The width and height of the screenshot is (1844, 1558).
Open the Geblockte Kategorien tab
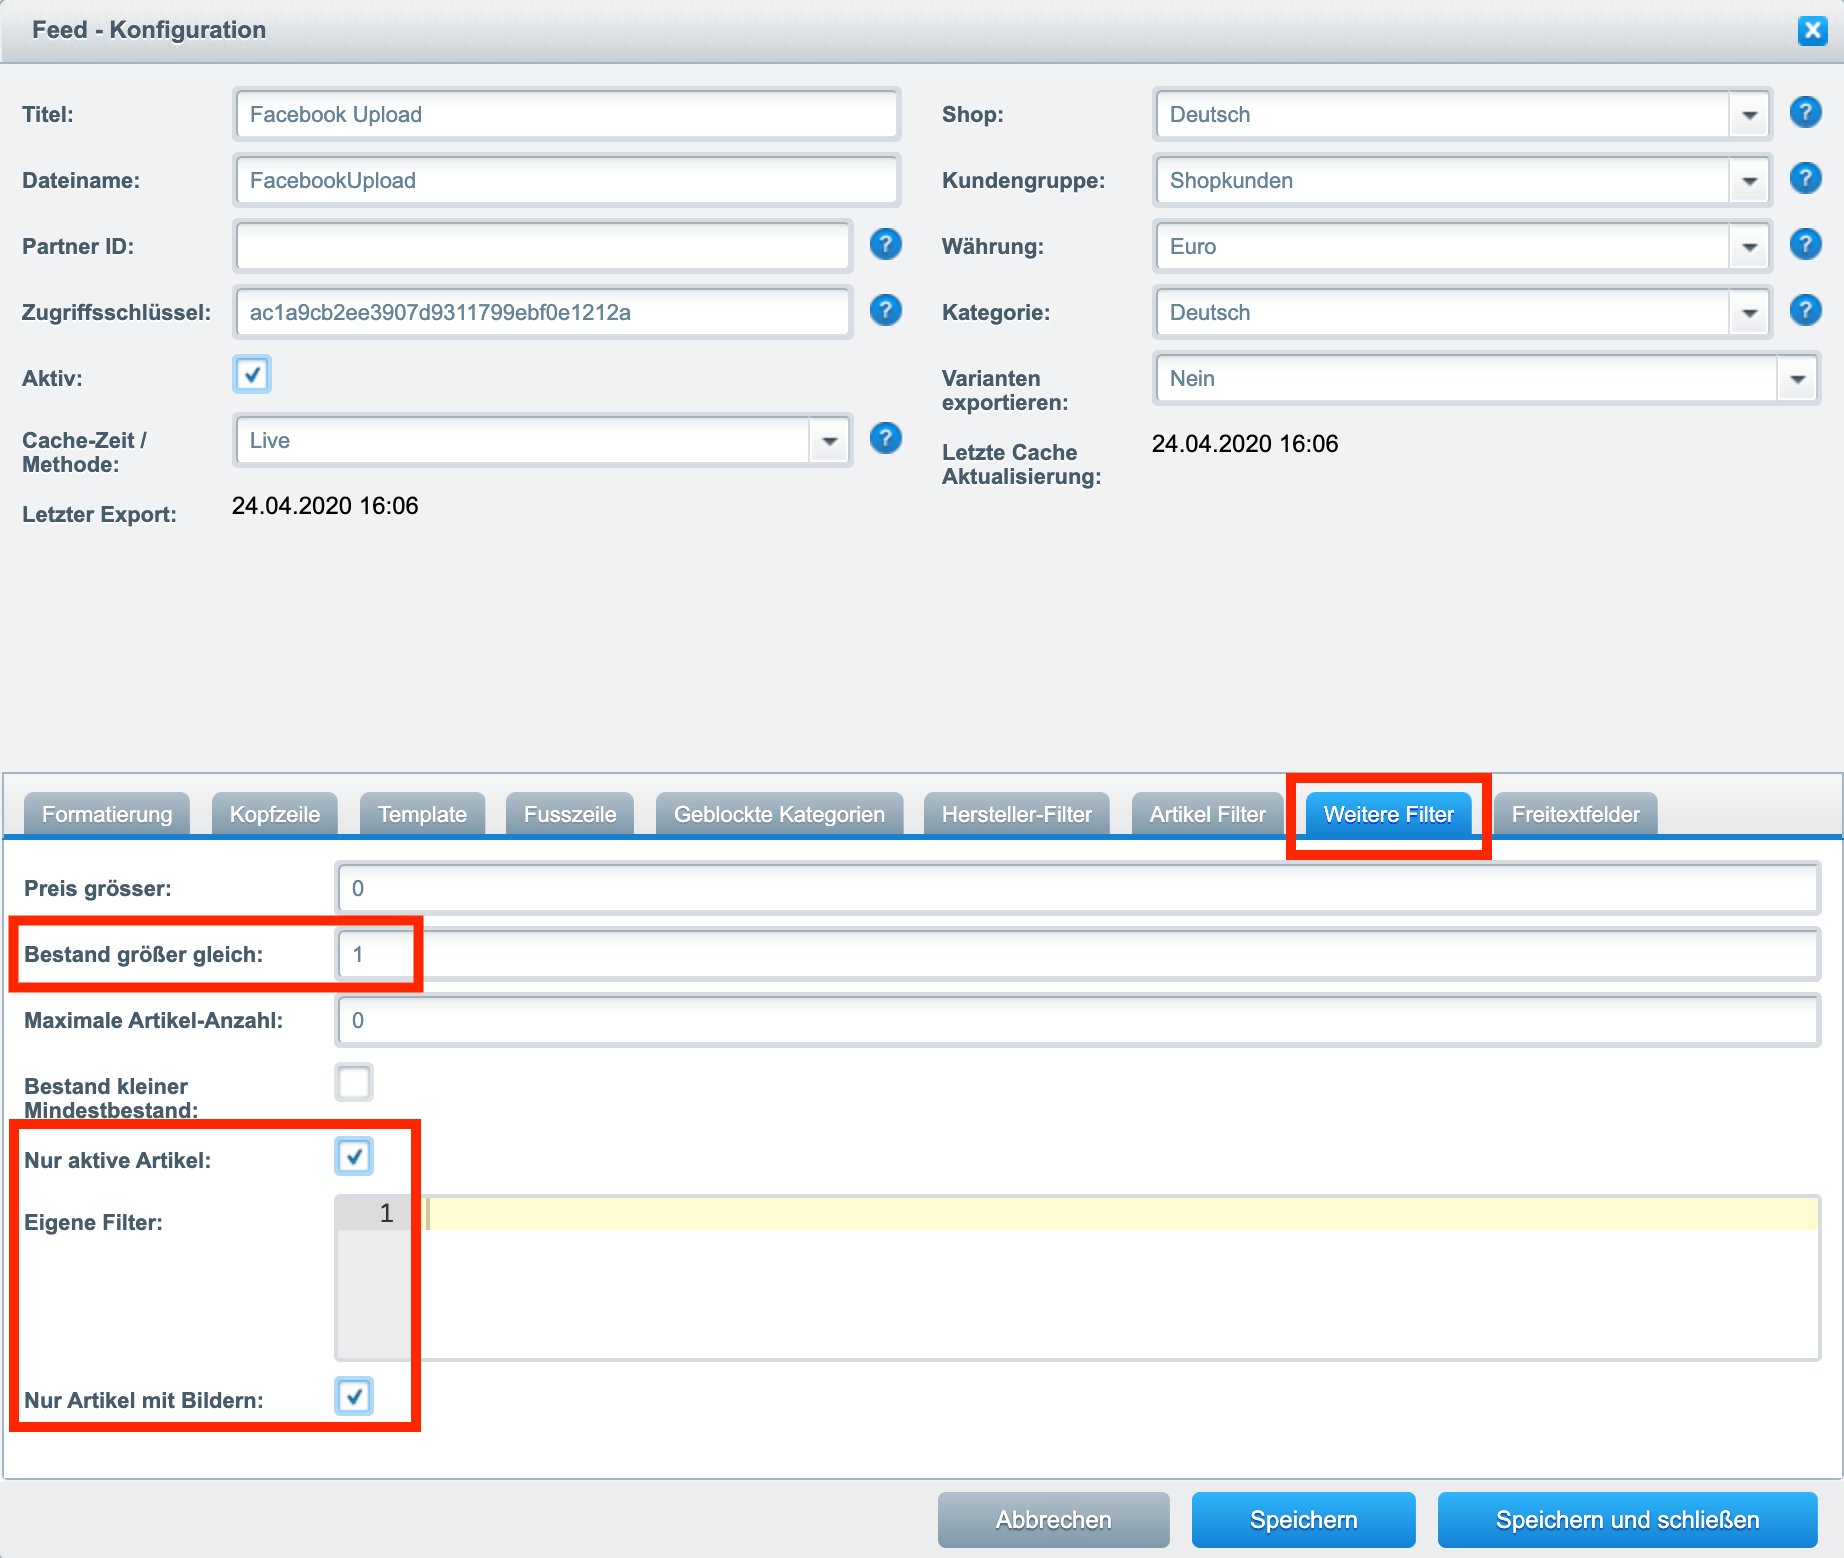point(779,815)
